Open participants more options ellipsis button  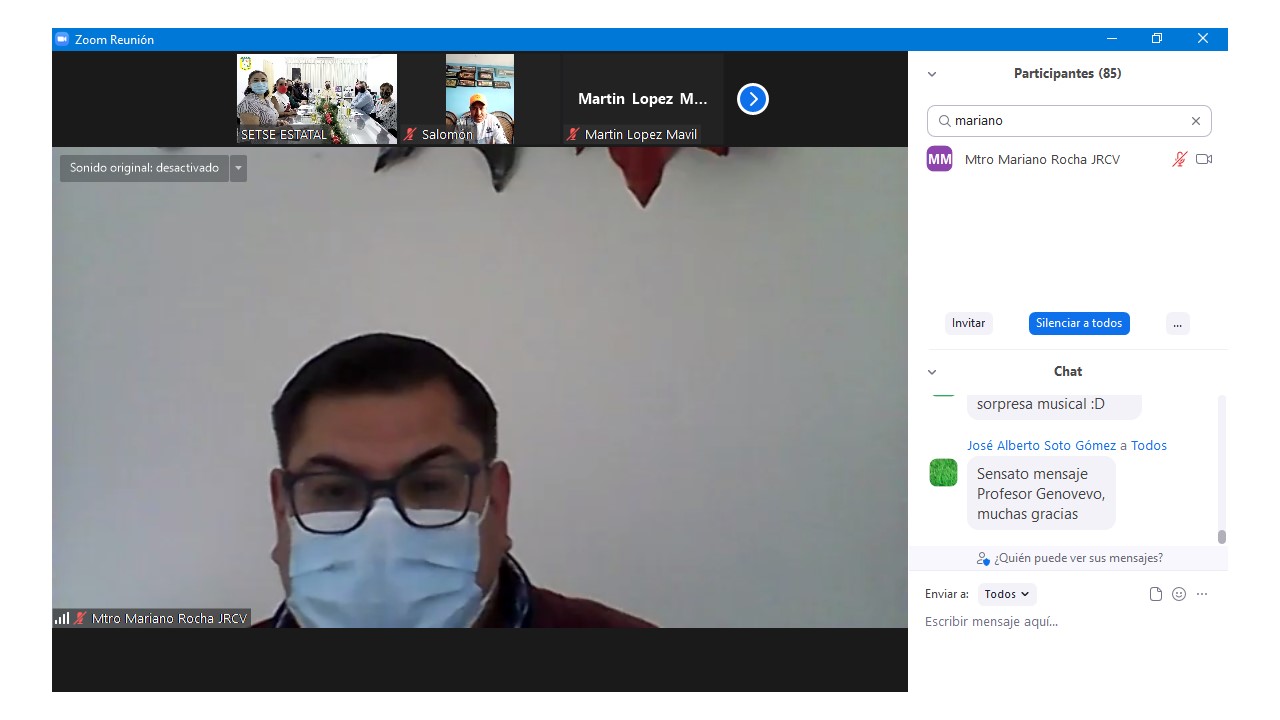point(1178,323)
